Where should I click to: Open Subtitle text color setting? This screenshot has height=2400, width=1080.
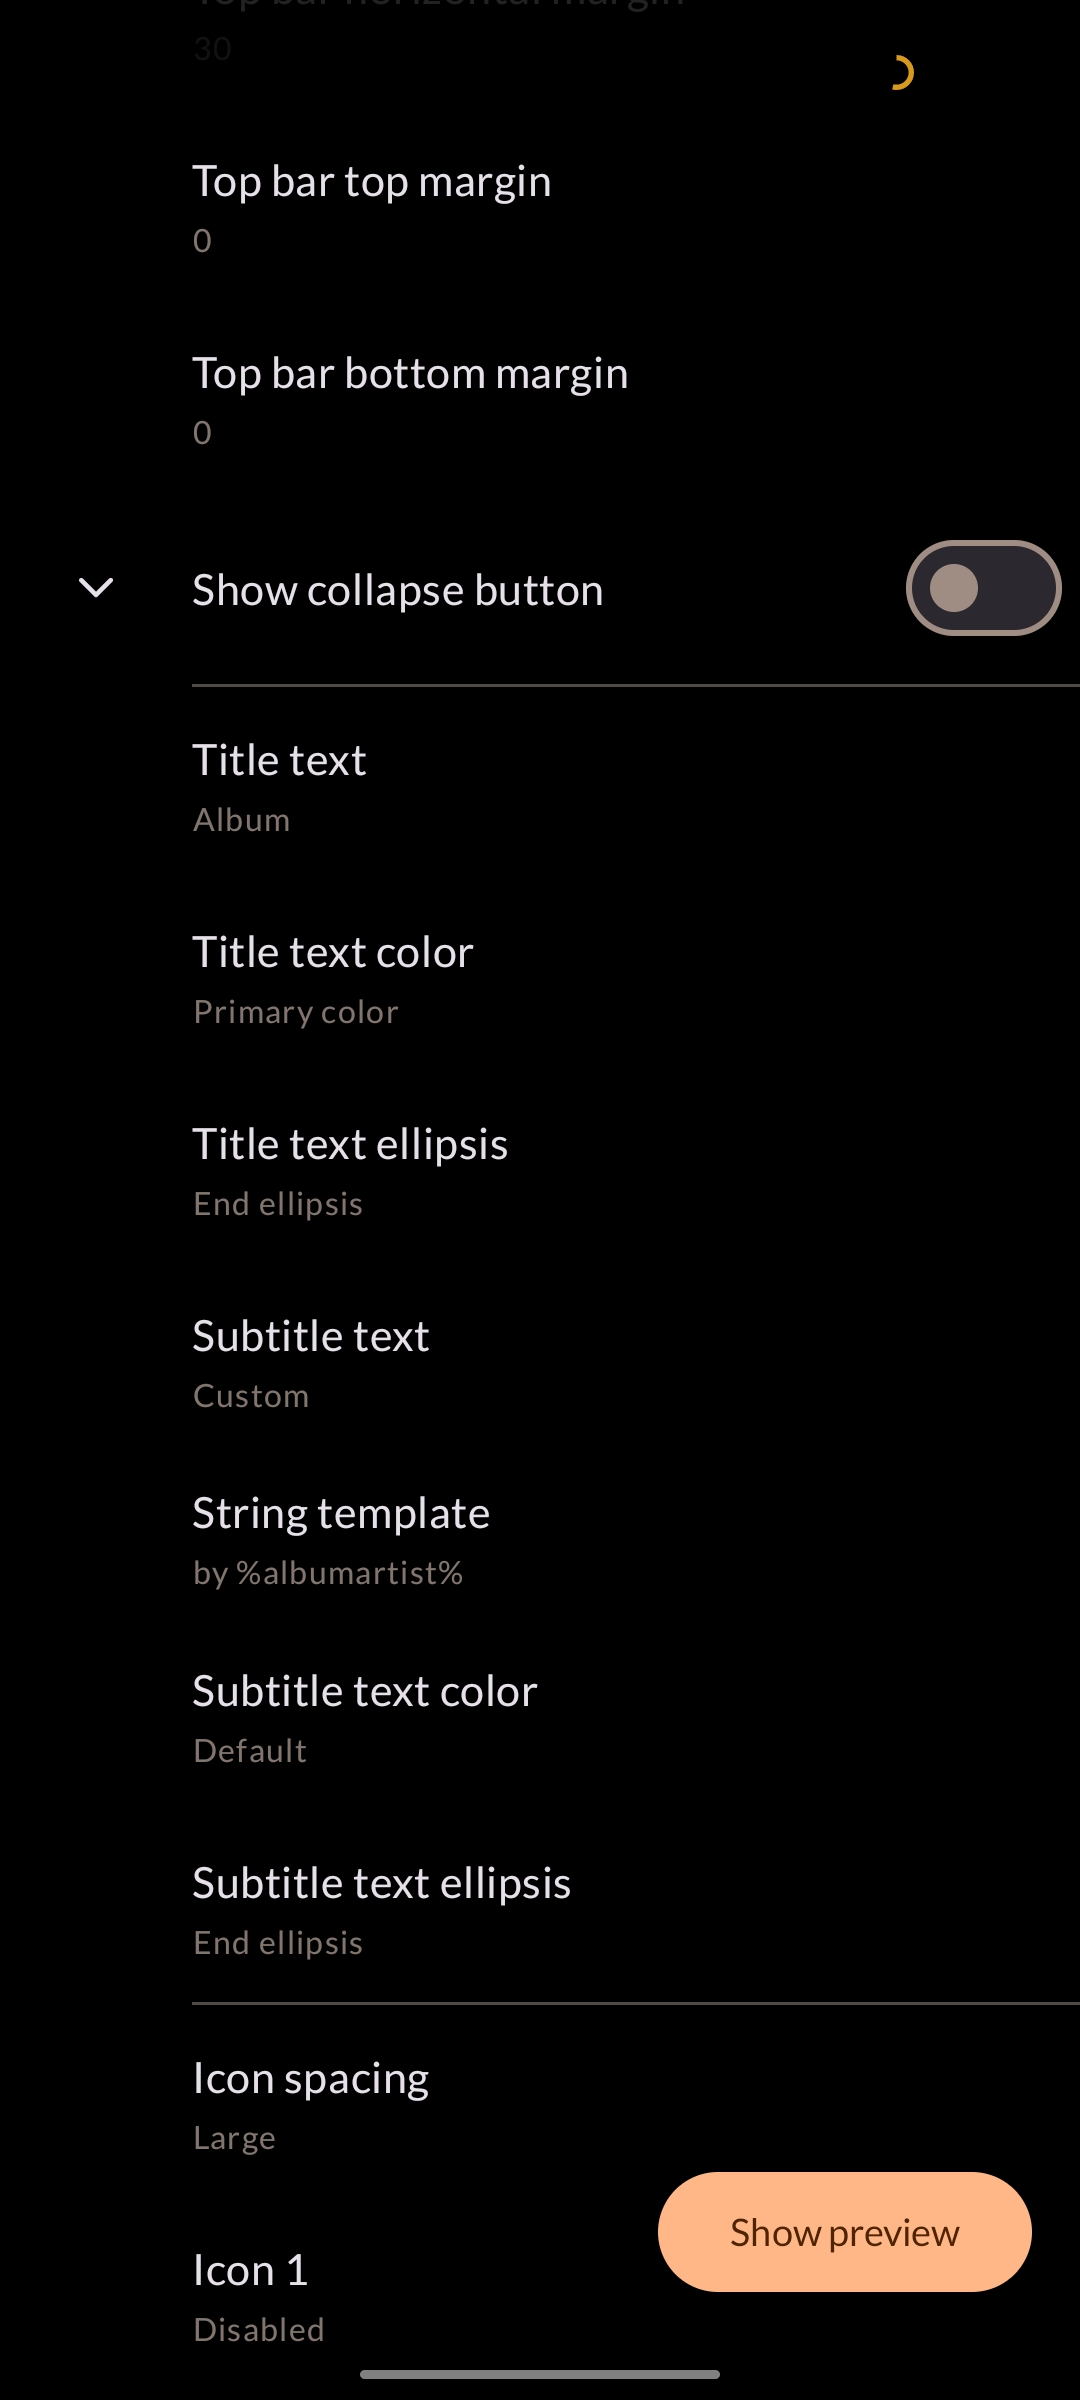tap(540, 1719)
